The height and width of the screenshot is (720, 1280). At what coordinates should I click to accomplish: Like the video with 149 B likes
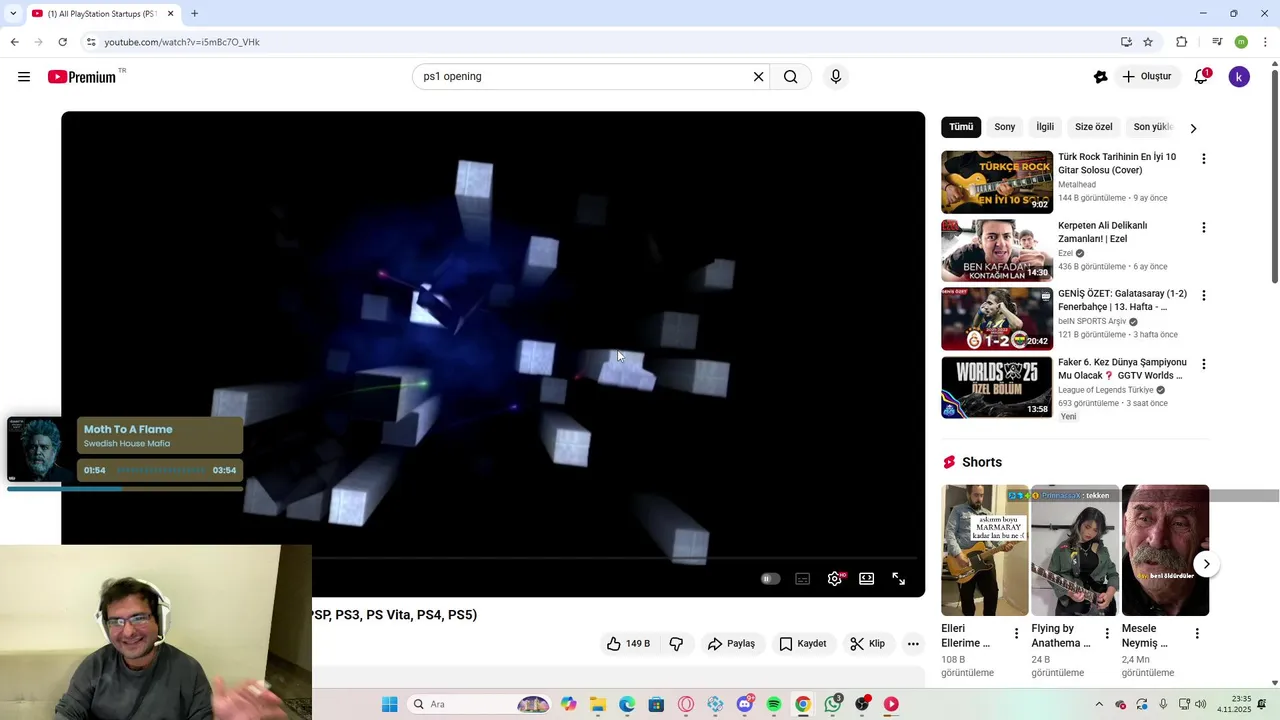(628, 644)
